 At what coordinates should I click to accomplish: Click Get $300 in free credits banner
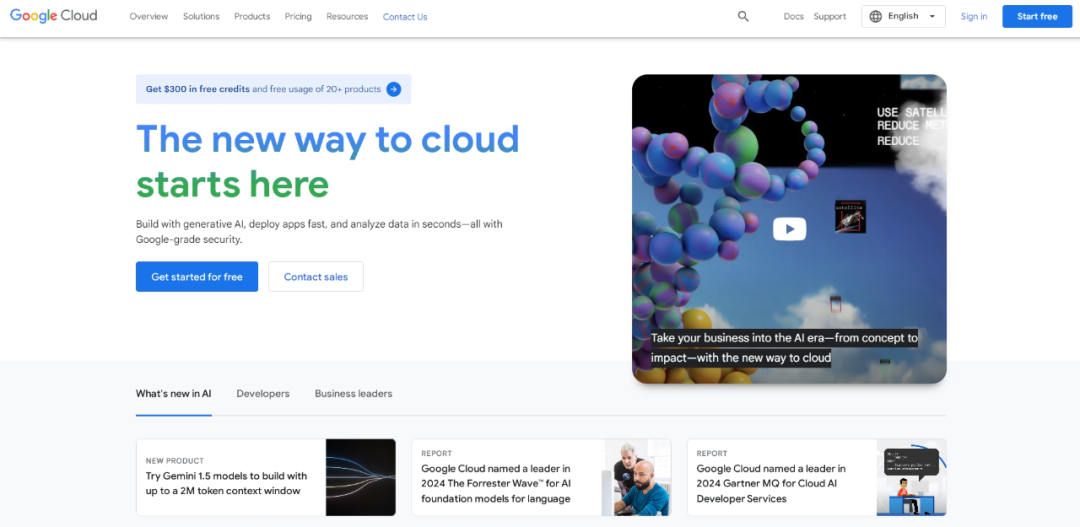tap(273, 89)
